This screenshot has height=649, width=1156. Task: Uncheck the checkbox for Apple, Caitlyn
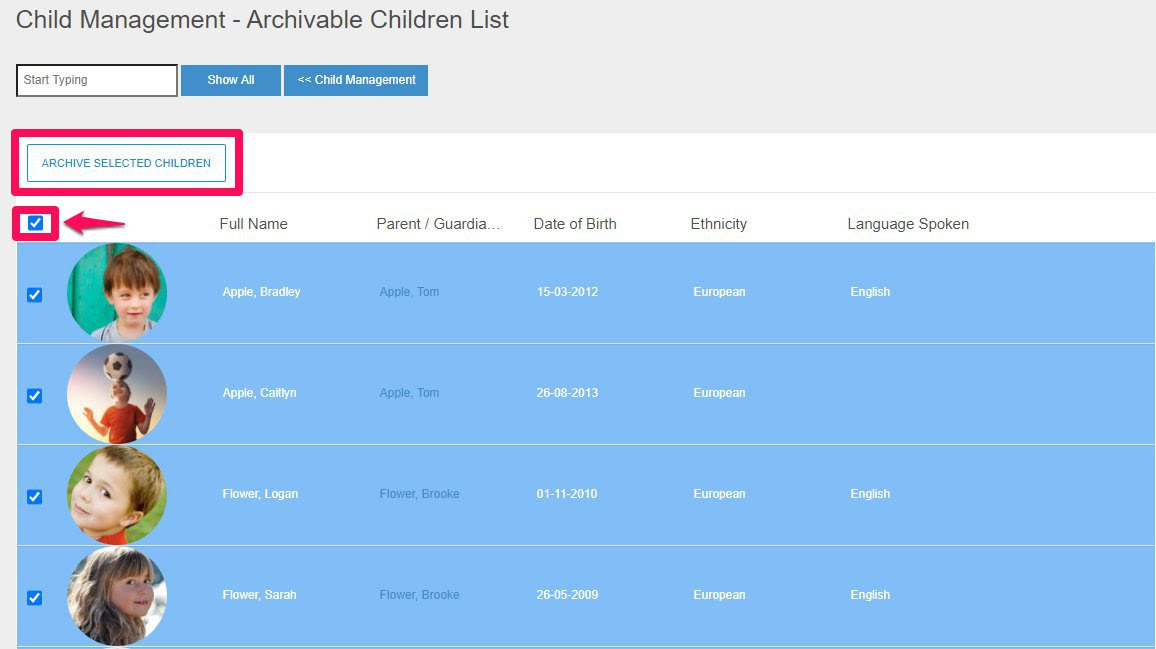pos(34,396)
